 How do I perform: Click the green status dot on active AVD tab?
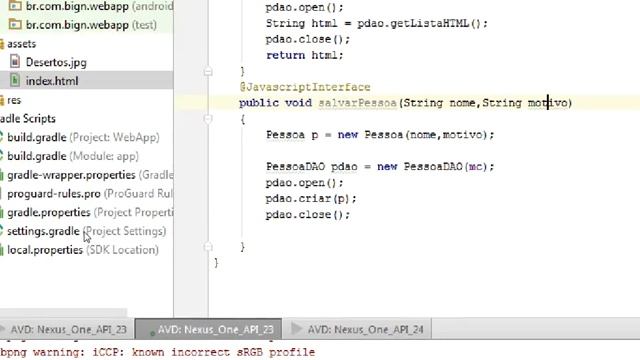152,333
